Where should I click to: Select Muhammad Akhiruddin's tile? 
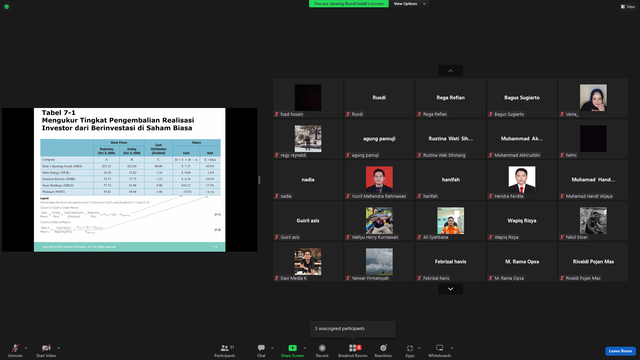point(522,139)
